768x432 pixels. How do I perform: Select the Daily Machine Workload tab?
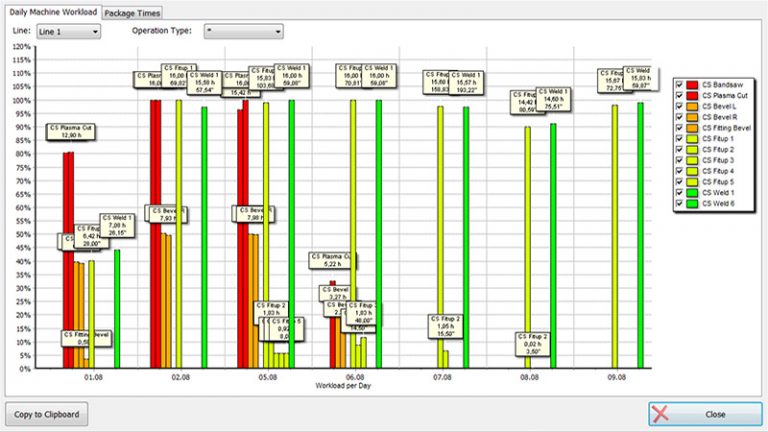point(53,12)
